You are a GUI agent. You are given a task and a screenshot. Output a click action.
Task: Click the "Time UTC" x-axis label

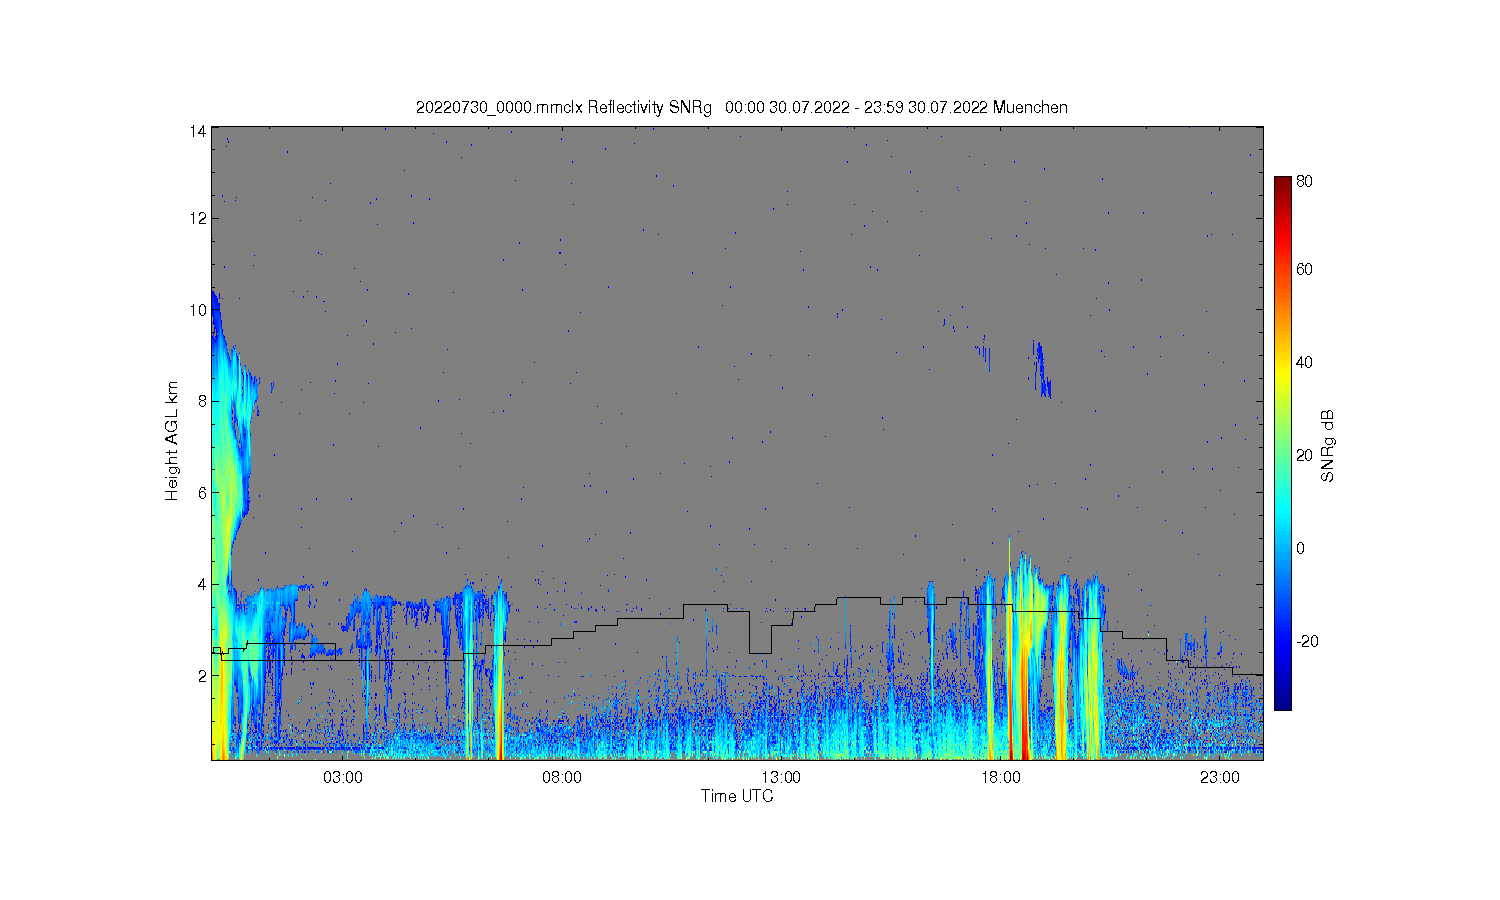coord(737,796)
